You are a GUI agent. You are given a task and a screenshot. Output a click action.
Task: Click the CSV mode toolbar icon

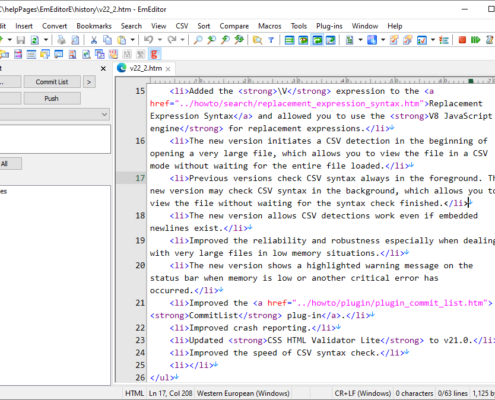point(349,40)
